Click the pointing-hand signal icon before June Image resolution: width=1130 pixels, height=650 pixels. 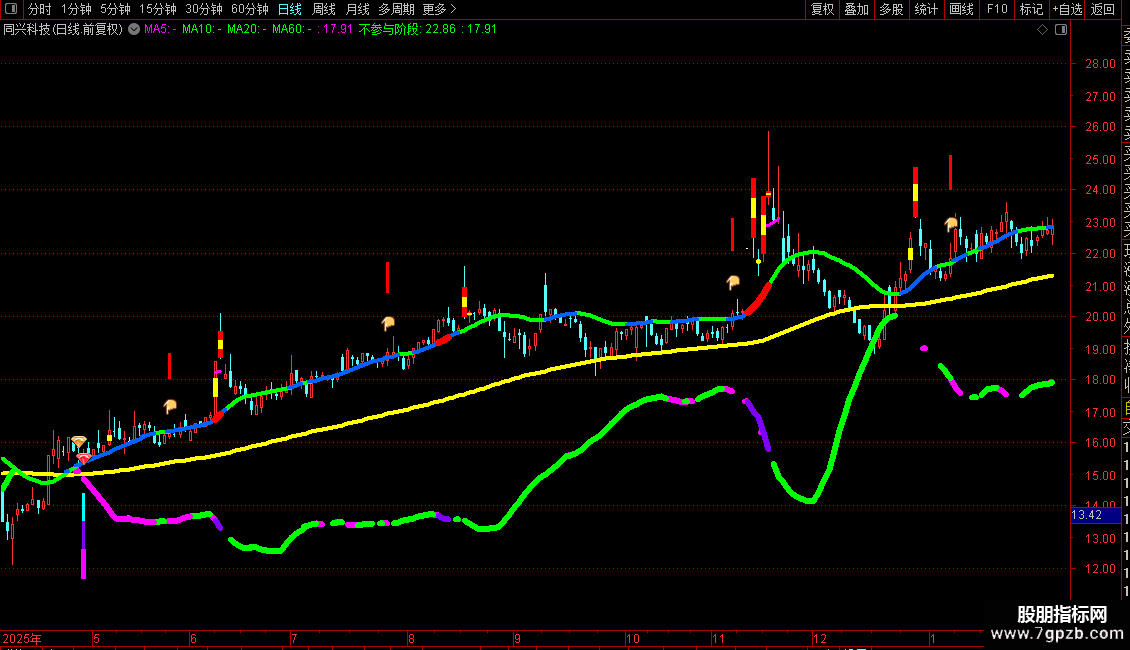[169, 406]
